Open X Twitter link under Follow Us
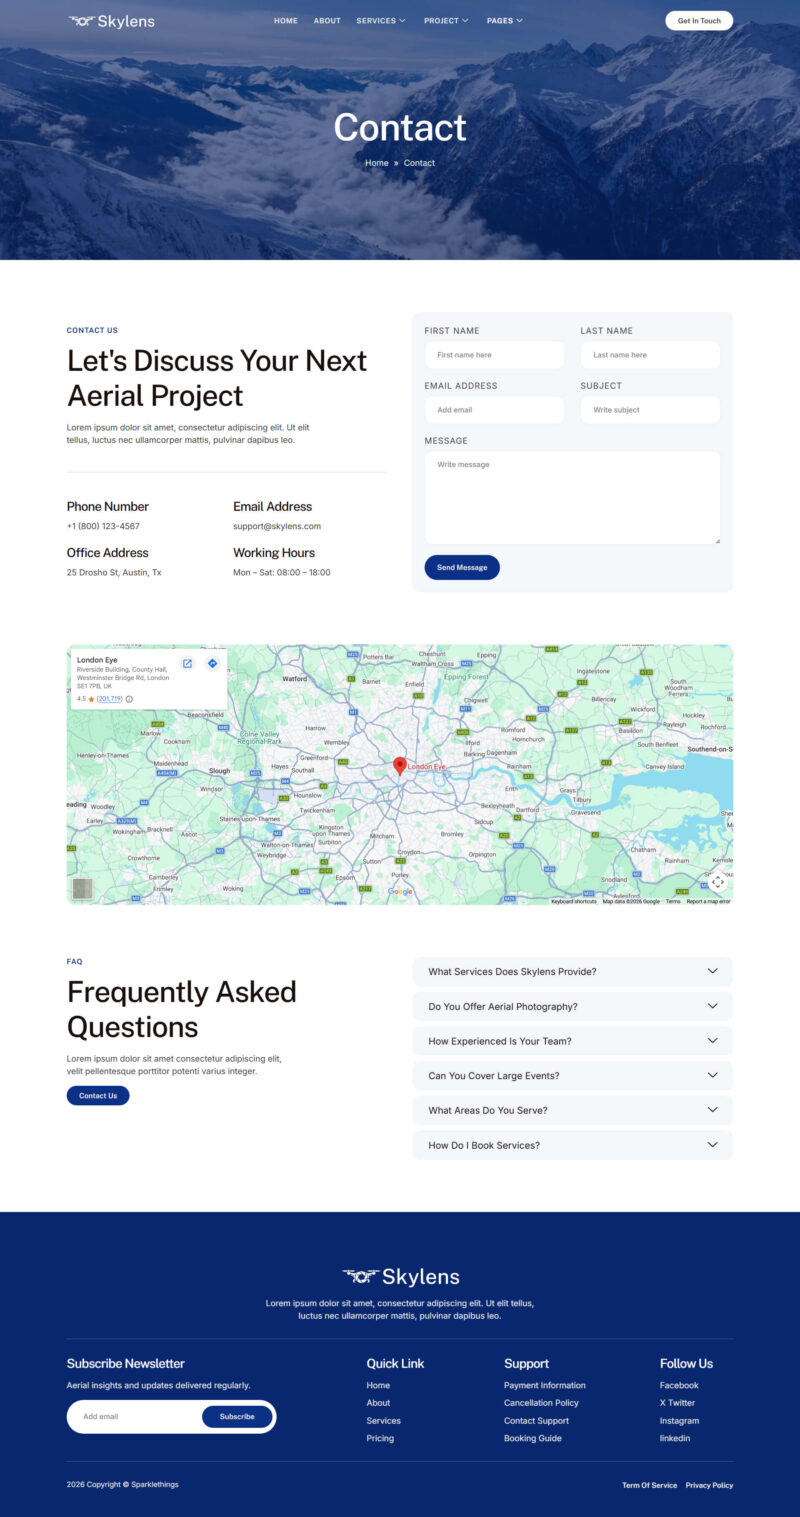800x1517 pixels. pos(677,1403)
